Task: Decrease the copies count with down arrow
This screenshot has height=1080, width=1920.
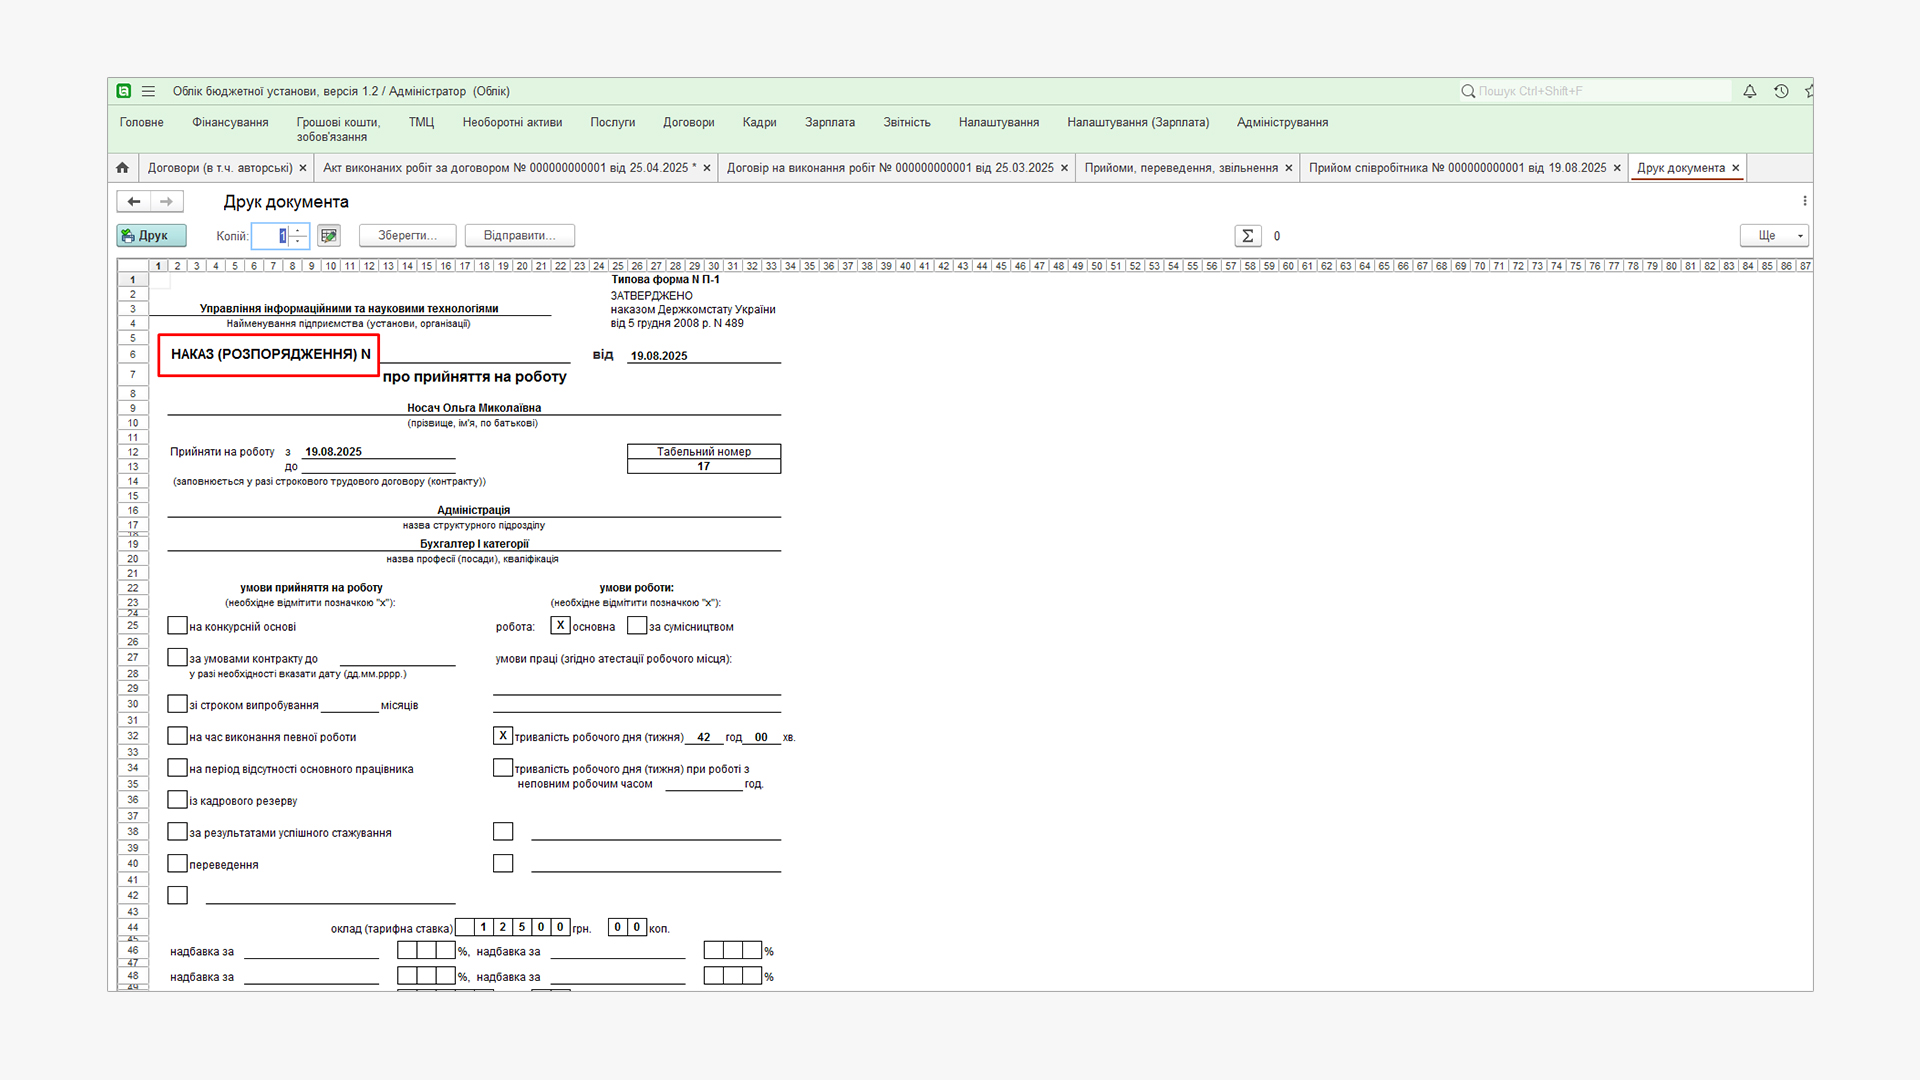Action: tap(298, 241)
